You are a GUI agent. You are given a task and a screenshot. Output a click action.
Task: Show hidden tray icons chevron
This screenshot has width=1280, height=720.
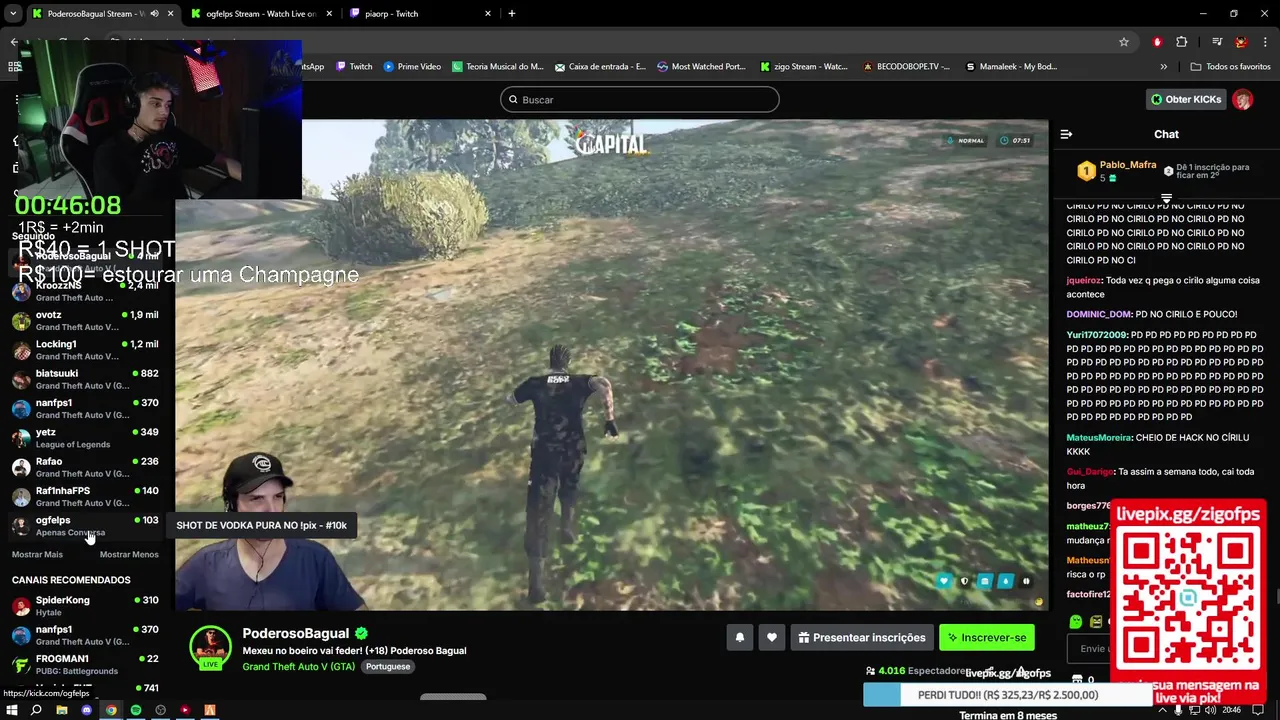click(x=1162, y=710)
